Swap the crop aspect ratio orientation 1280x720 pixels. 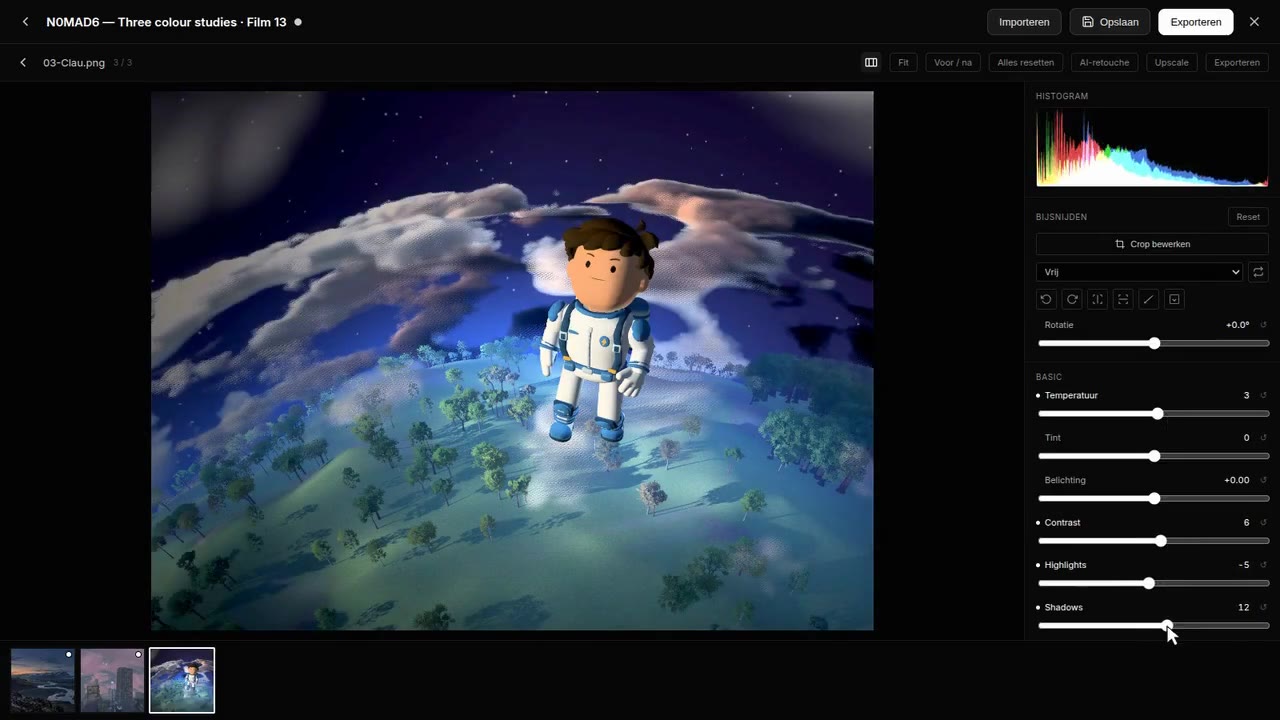pyautogui.click(x=1258, y=272)
